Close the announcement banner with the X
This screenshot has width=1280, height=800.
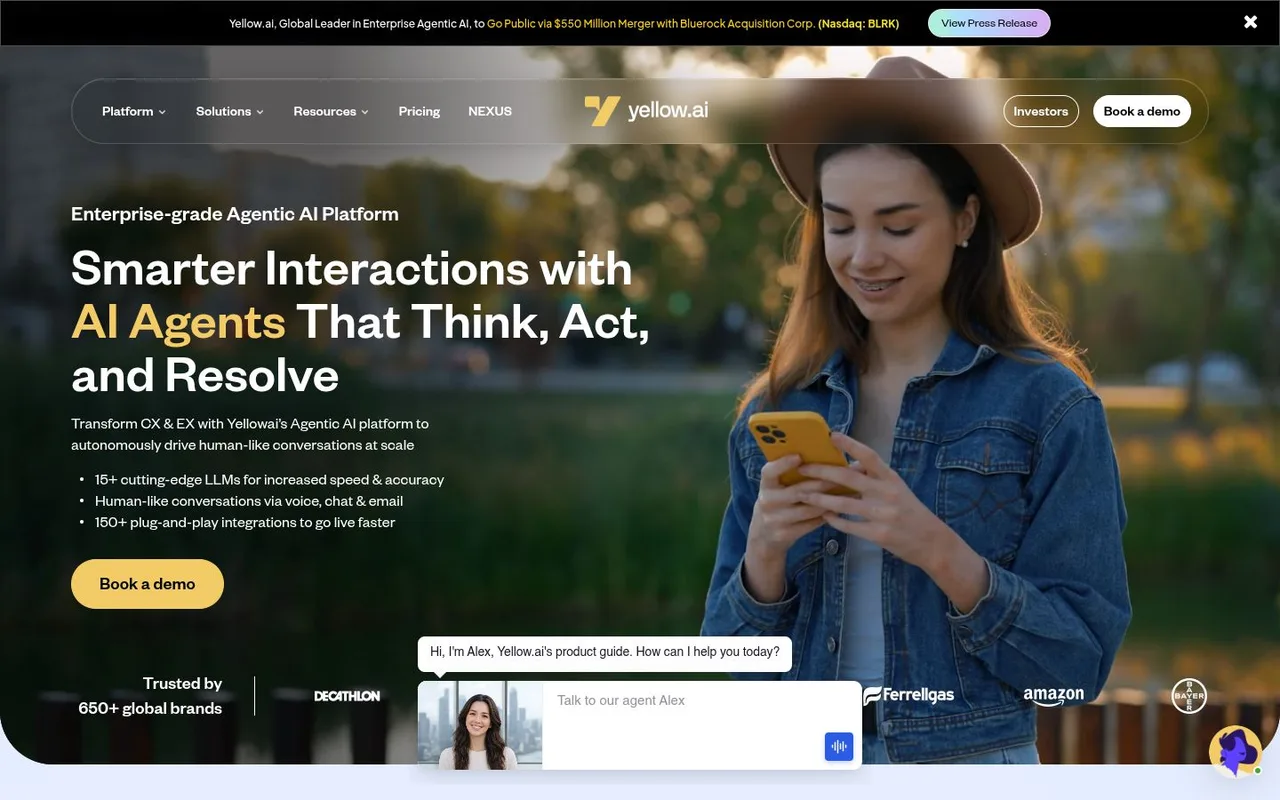coord(1250,22)
